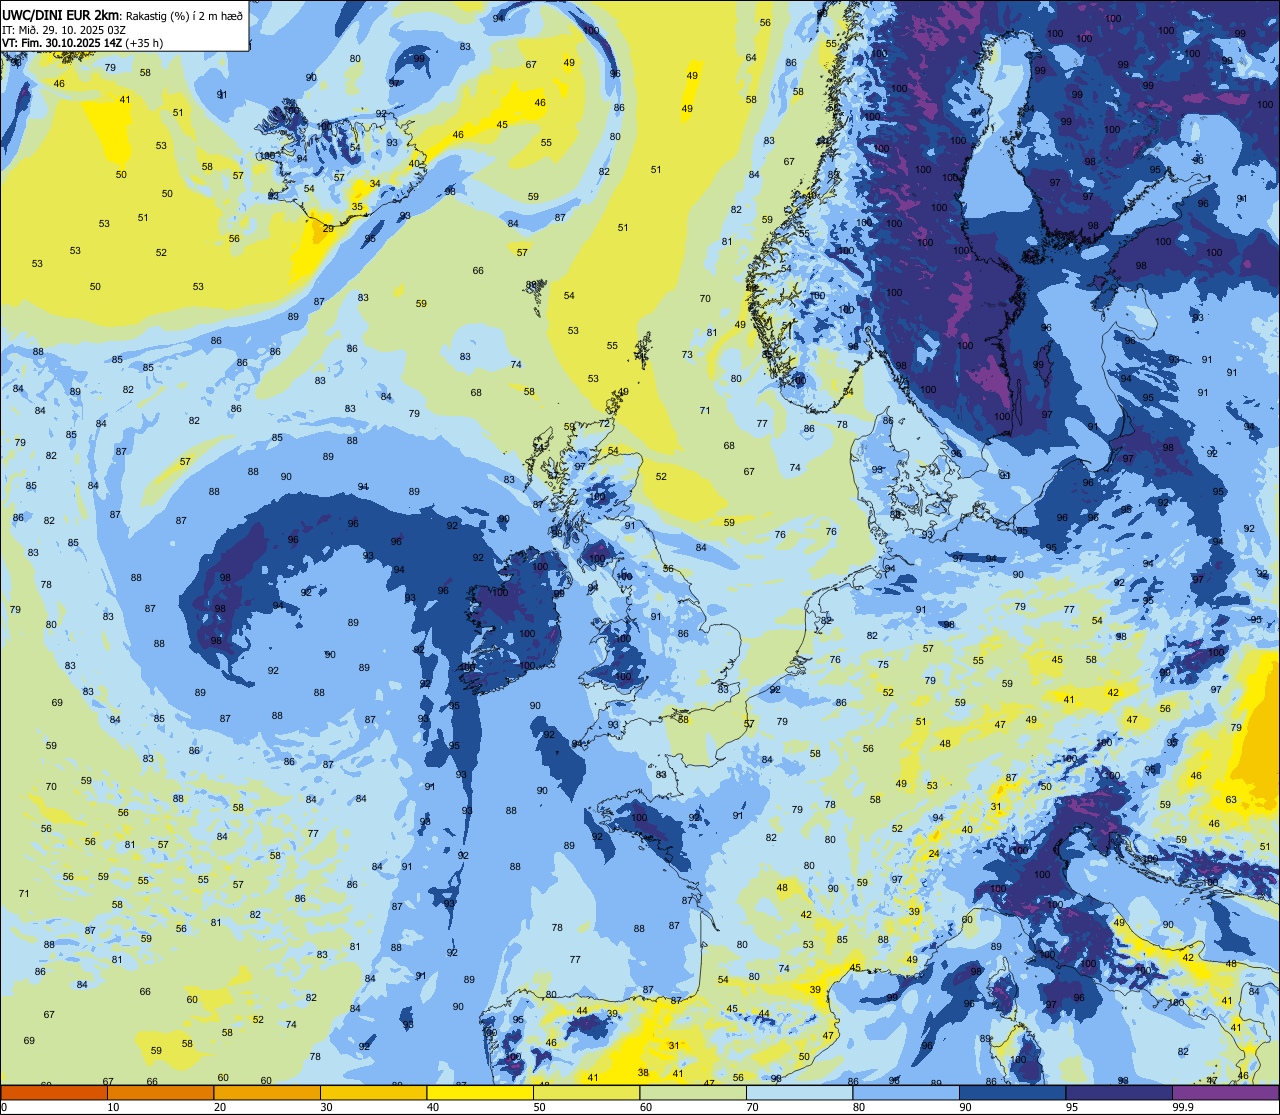Click the legend tick label 90
Screen dimensions: 1280x1115
(x=965, y=1107)
